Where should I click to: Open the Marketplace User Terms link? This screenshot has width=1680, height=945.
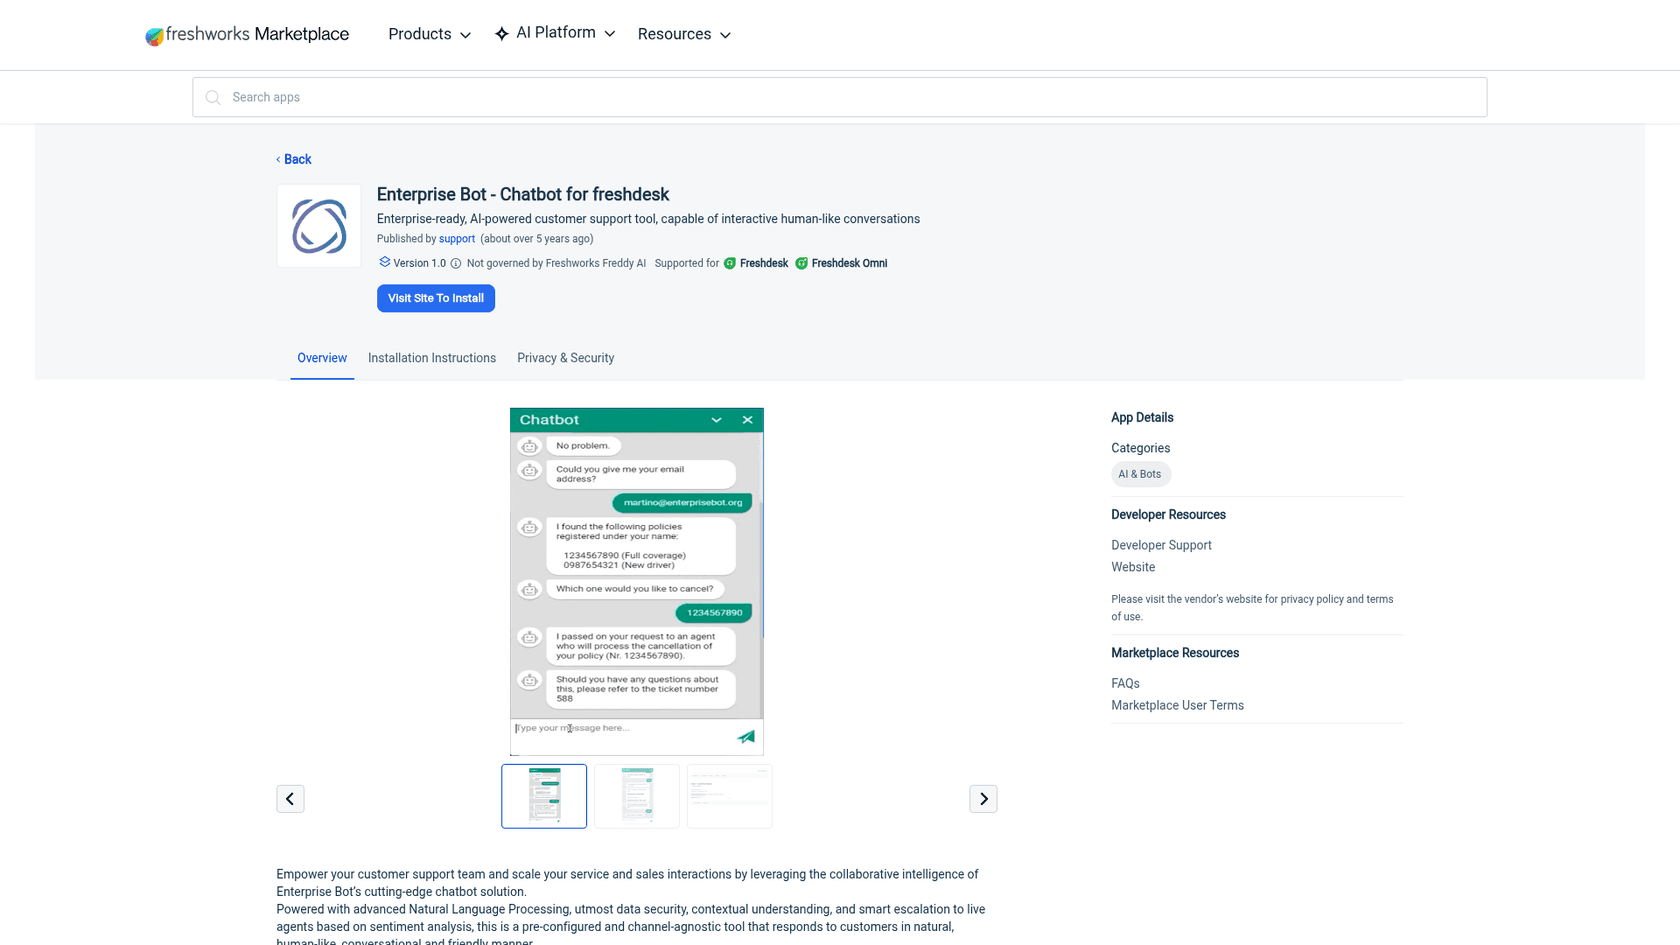(x=1177, y=706)
